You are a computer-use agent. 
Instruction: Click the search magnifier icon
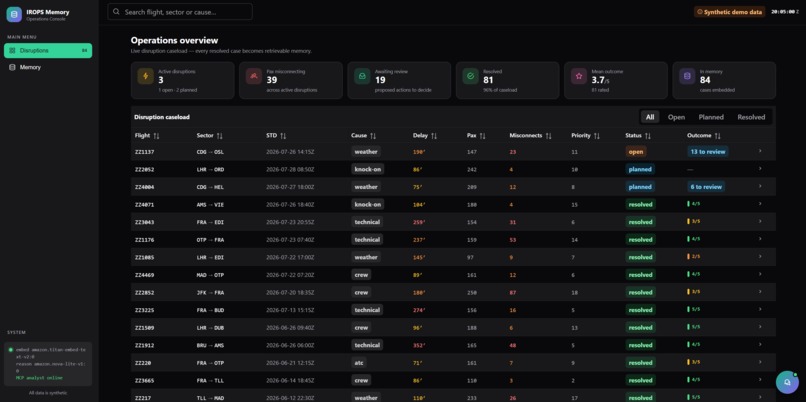(117, 12)
